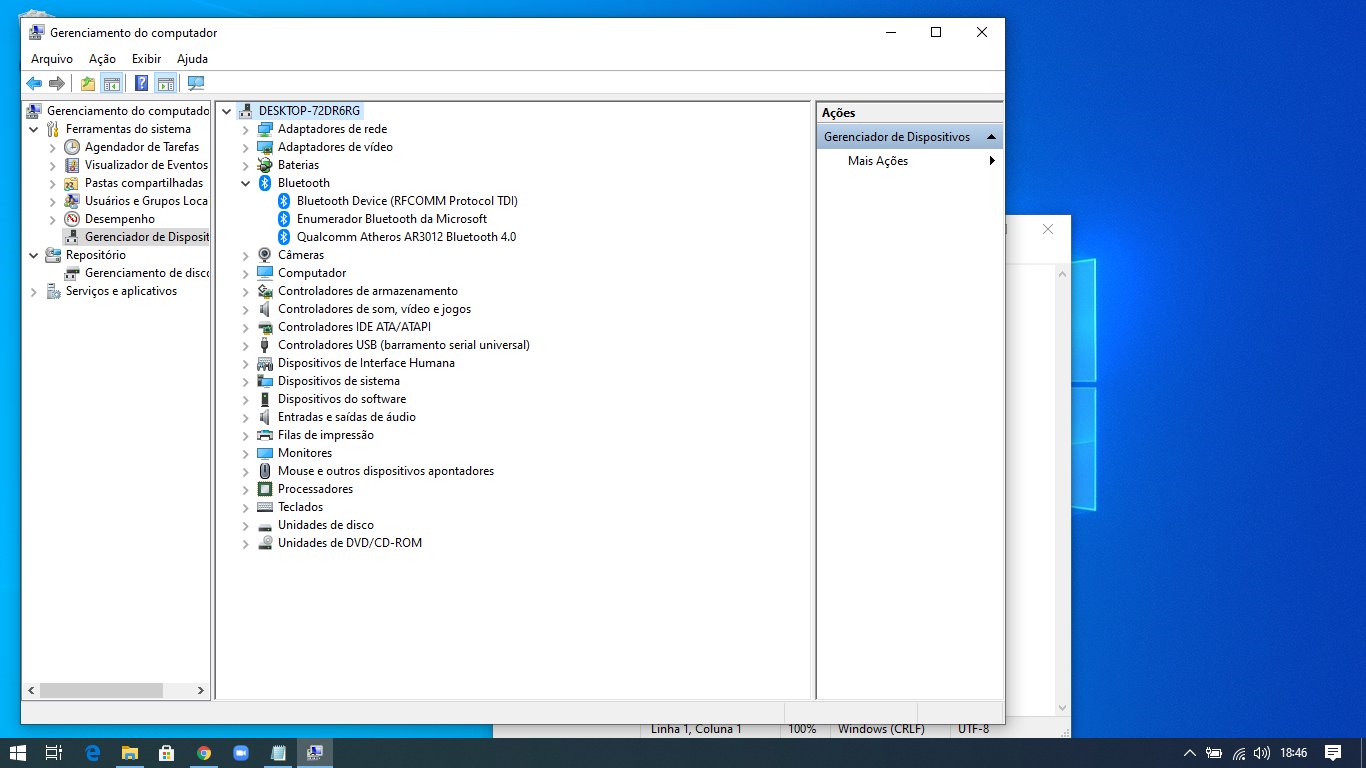The height and width of the screenshot is (768, 1366).
Task: Select Pastas compartilhadas in left tree
Action: click(144, 183)
